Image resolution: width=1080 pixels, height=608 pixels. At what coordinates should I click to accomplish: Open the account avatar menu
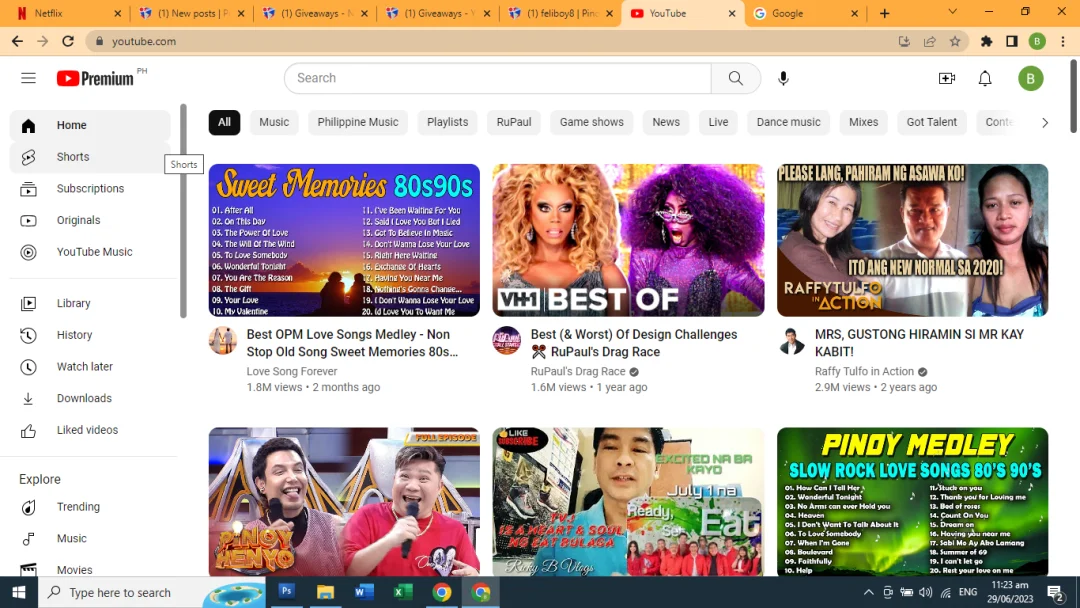(1030, 78)
